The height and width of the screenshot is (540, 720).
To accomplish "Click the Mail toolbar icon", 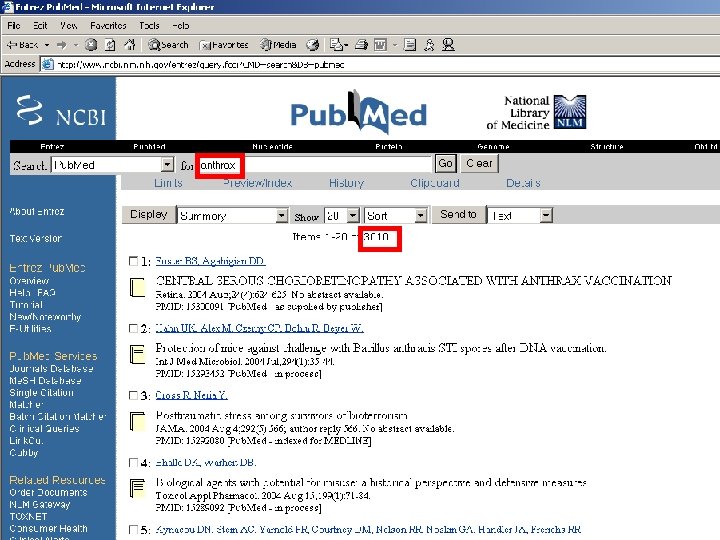I will (336, 45).
